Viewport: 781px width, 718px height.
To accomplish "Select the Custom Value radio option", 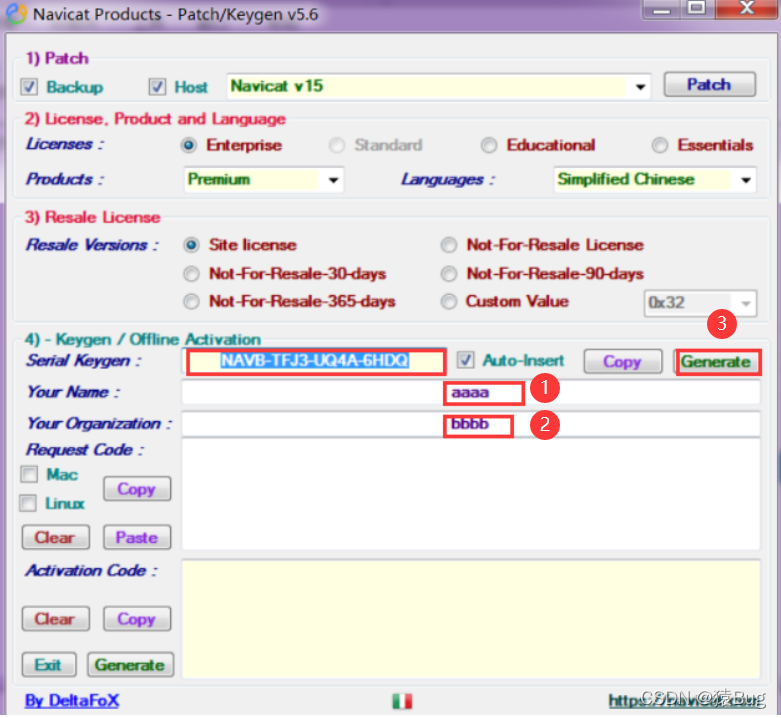I will pos(449,302).
